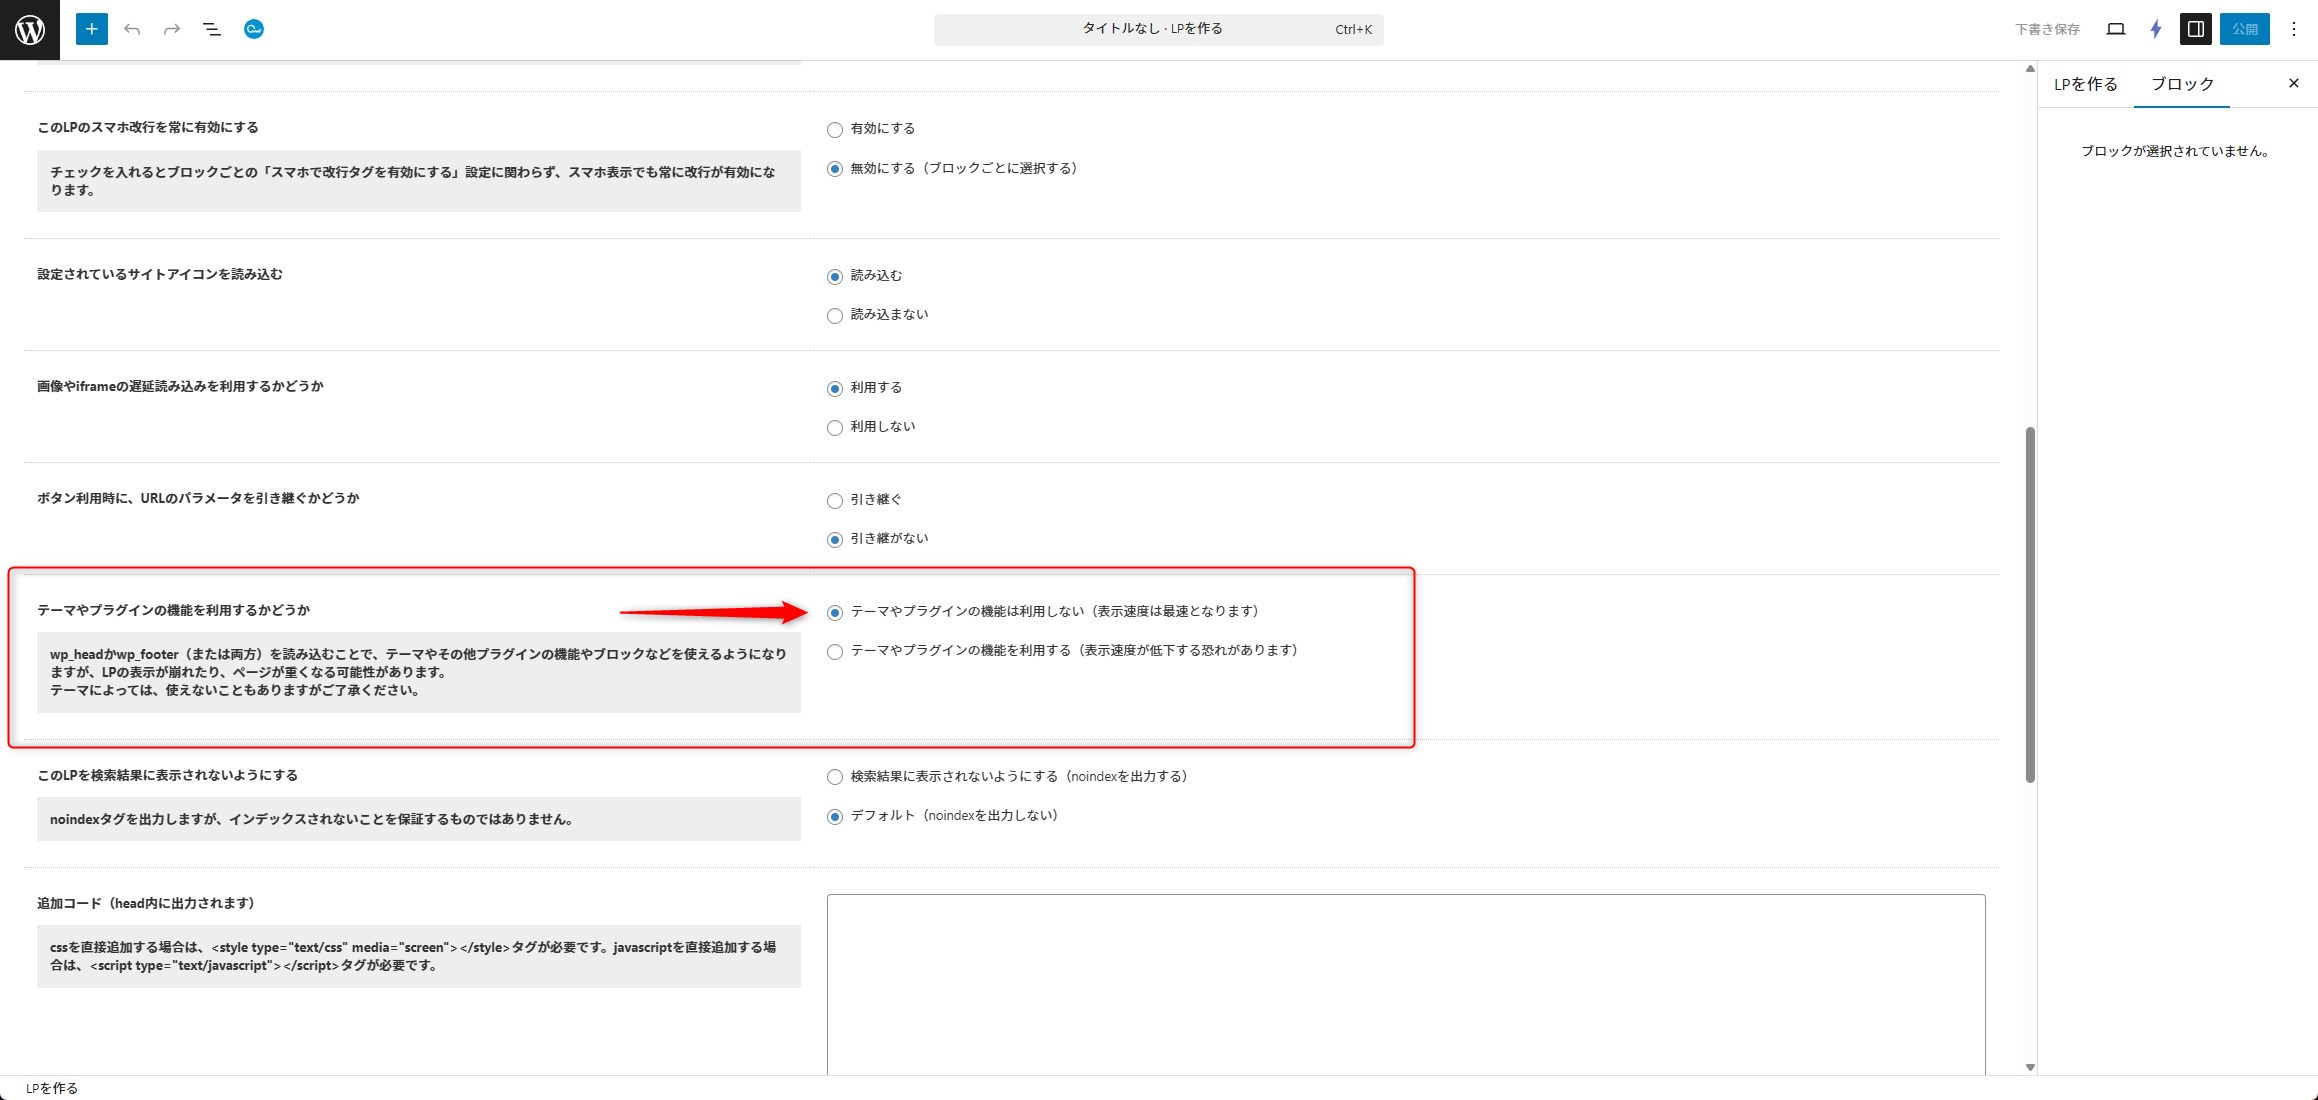The height and width of the screenshot is (1100, 2318).
Task: Click the ボタン利用時に、URLのパラメータを引き継ぐかどうか label
Action: coord(198,498)
